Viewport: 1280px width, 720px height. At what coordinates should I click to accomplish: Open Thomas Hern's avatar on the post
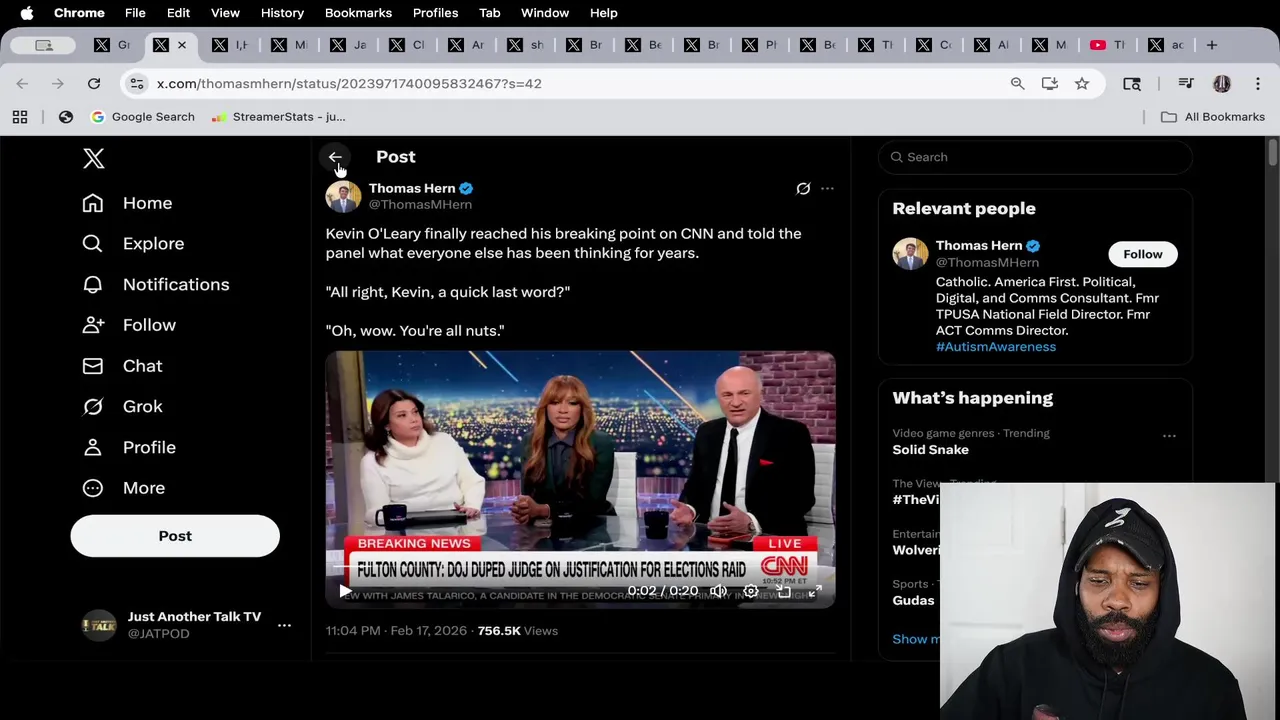(x=343, y=195)
